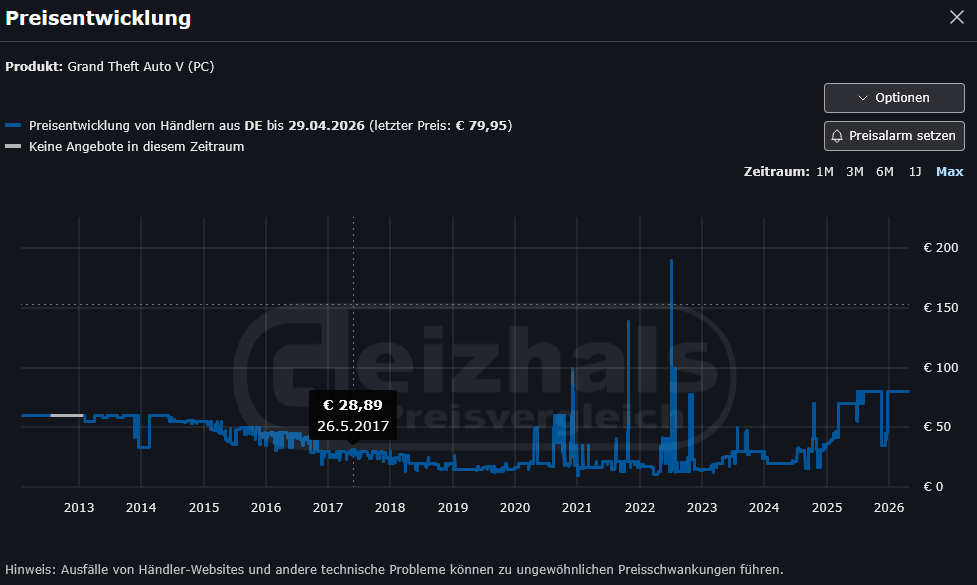Click the gray no-offers legend marker
Viewport: 977px width, 585px height.
pos(13,146)
